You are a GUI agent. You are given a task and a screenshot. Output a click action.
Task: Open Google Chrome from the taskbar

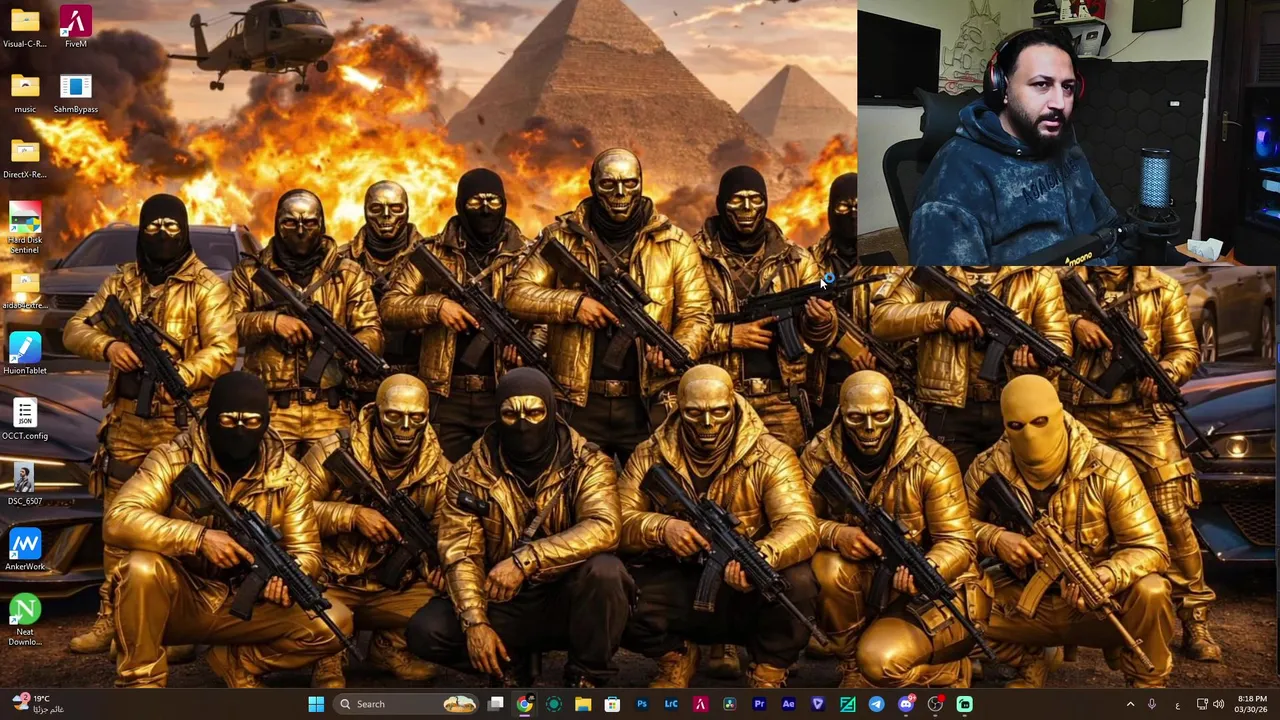tap(524, 704)
